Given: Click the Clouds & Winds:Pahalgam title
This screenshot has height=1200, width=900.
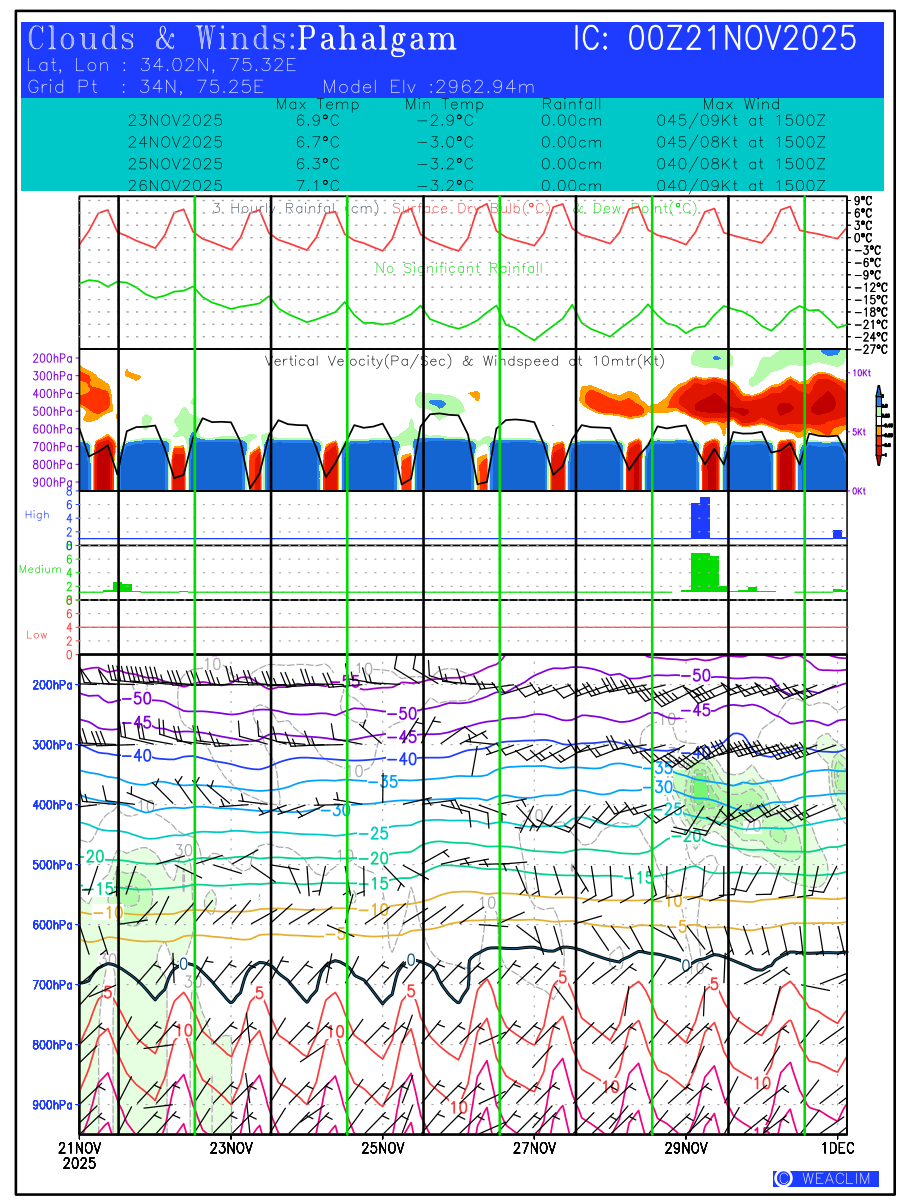Looking at the screenshot, I should pyautogui.click(x=242, y=39).
